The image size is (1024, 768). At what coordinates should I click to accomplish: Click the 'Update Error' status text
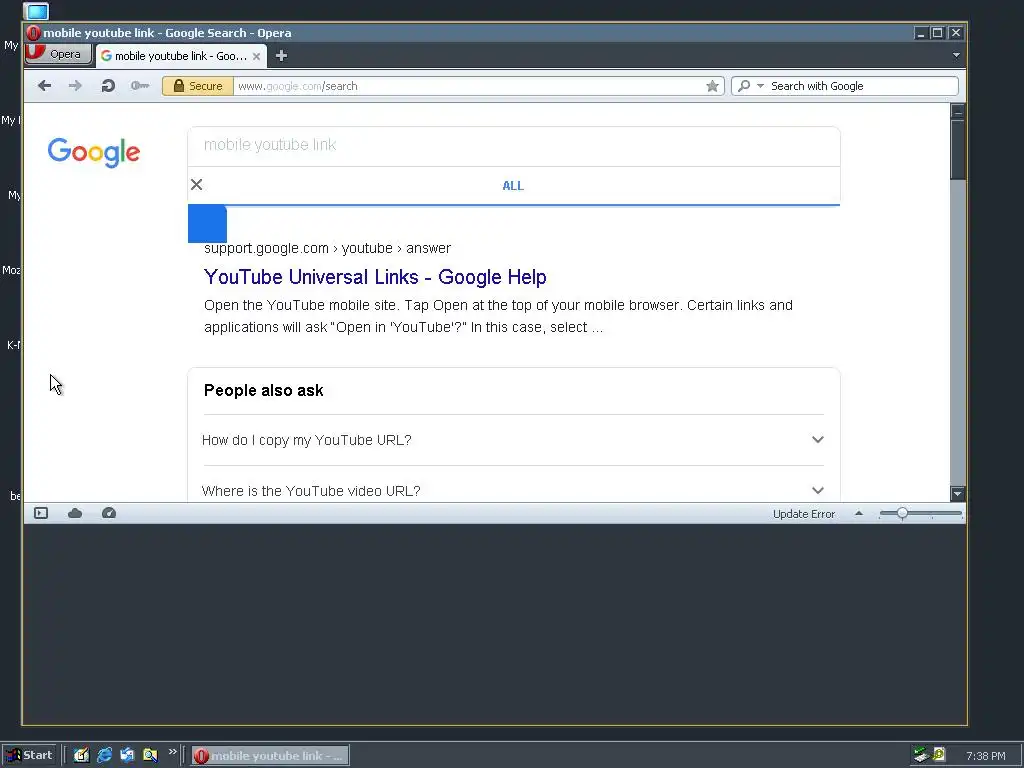(x=804, y=514)
